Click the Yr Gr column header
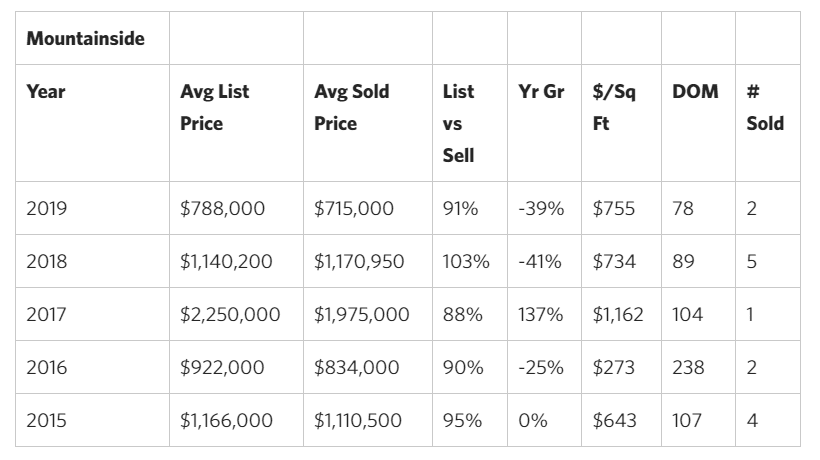This screenshot has height=460, width=820. pyautogui.click(x=544, y=123)
